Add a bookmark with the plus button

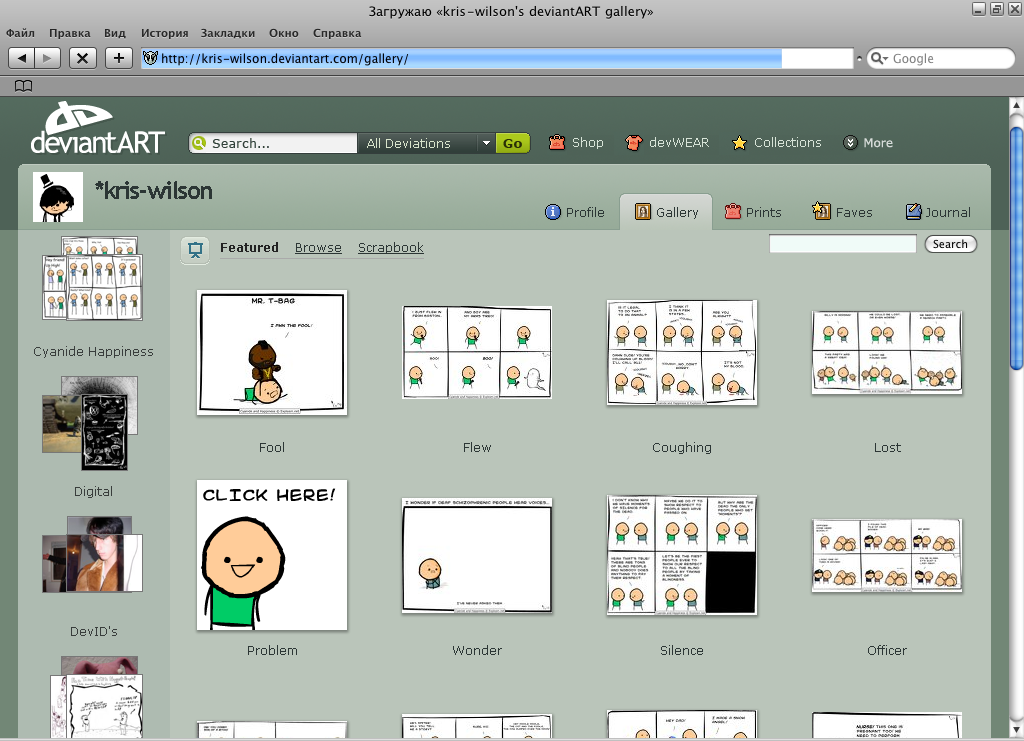[118, 58]
